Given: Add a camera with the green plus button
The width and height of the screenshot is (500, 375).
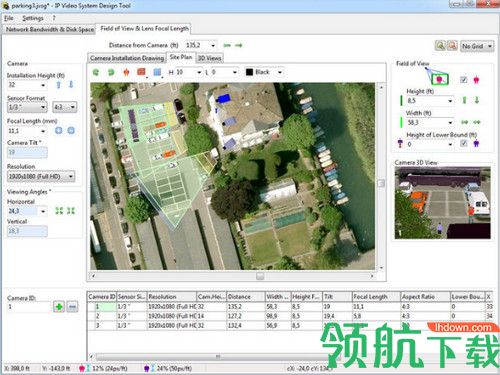Looking at the screenshot, I should pos(59,307).
